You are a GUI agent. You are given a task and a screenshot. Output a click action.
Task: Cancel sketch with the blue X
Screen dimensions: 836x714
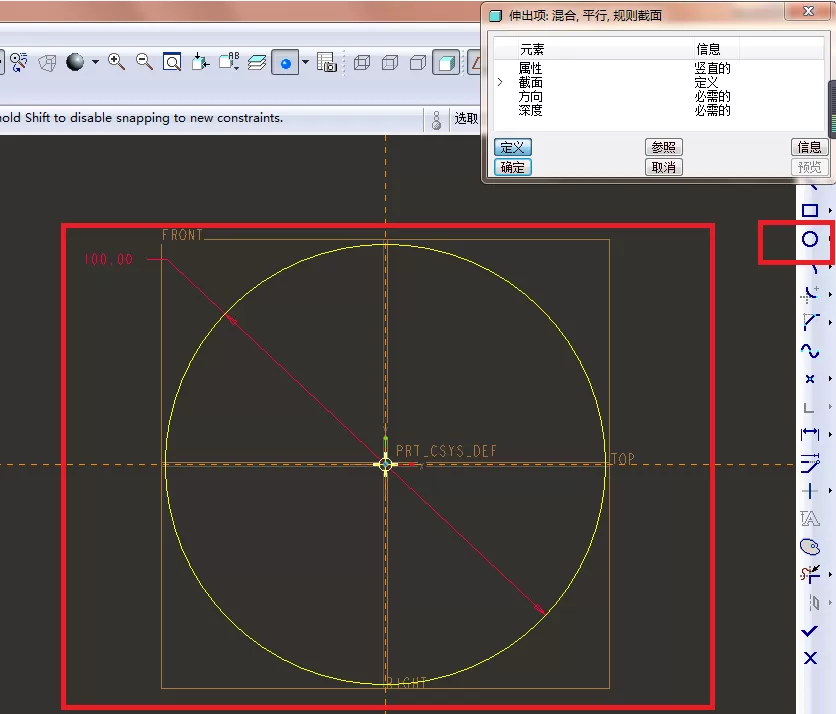click(x=810, y=658)
